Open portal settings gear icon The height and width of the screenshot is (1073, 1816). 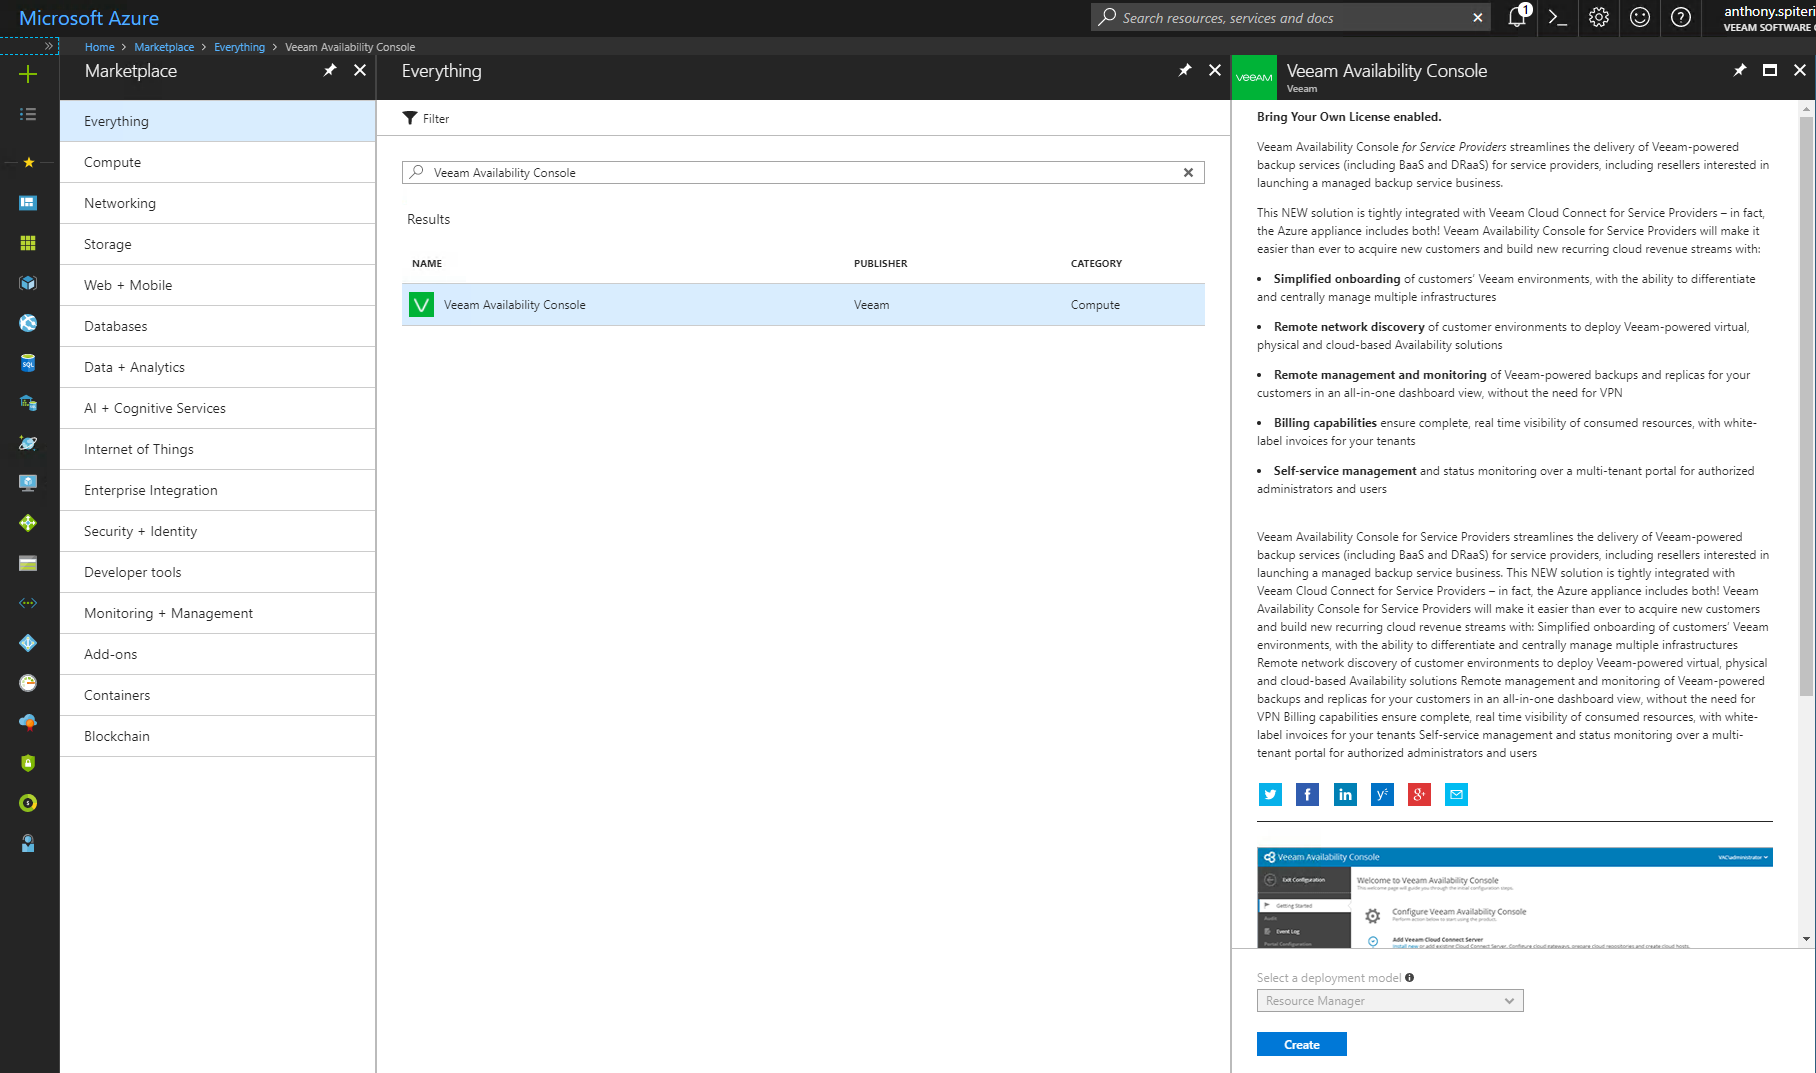pos(1599,17)
